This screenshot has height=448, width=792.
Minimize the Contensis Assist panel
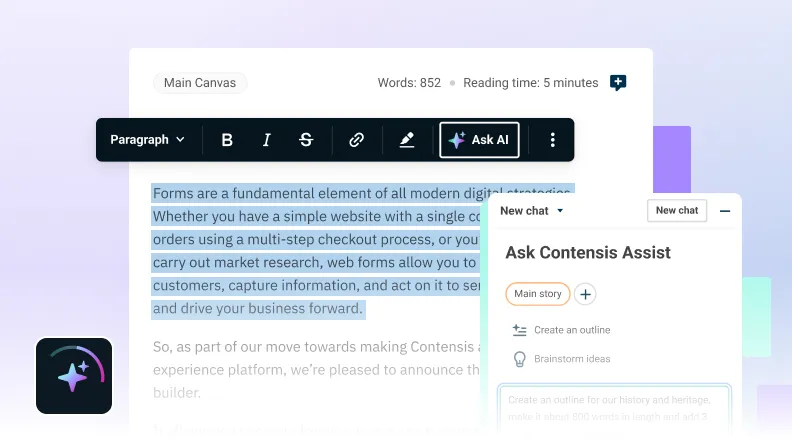click(725, 211)
